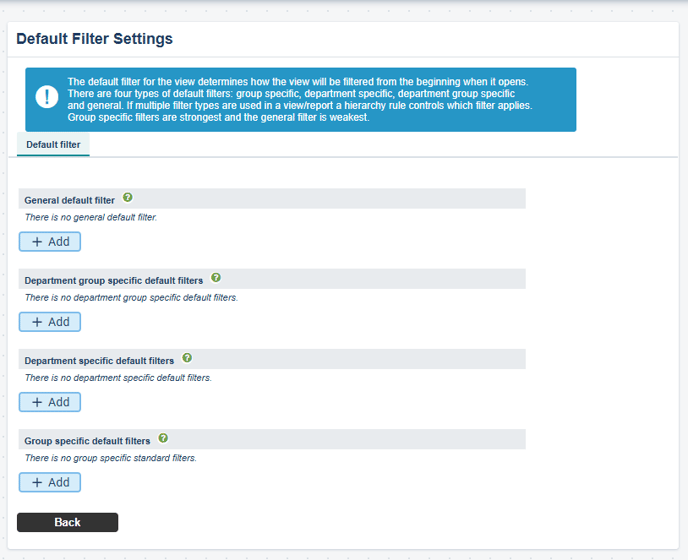Select the General default filter section header
This screenshot has height=560, width=688.
(x=70, y=200)
